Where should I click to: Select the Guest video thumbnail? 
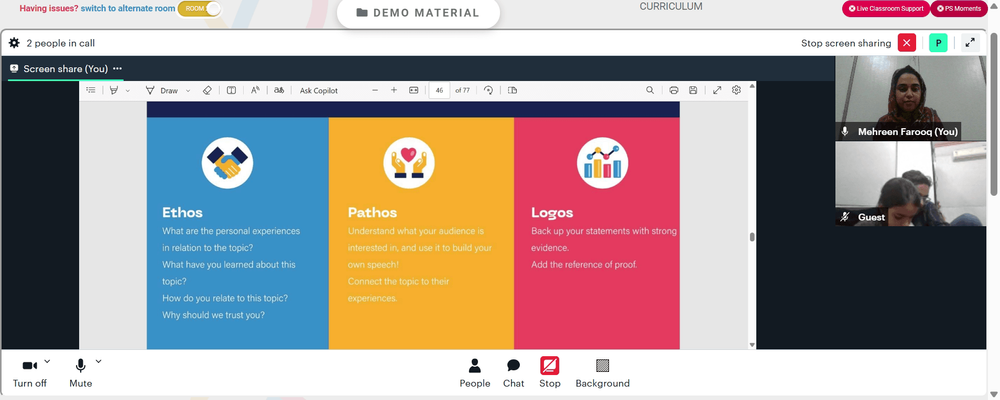pos(910,184)
